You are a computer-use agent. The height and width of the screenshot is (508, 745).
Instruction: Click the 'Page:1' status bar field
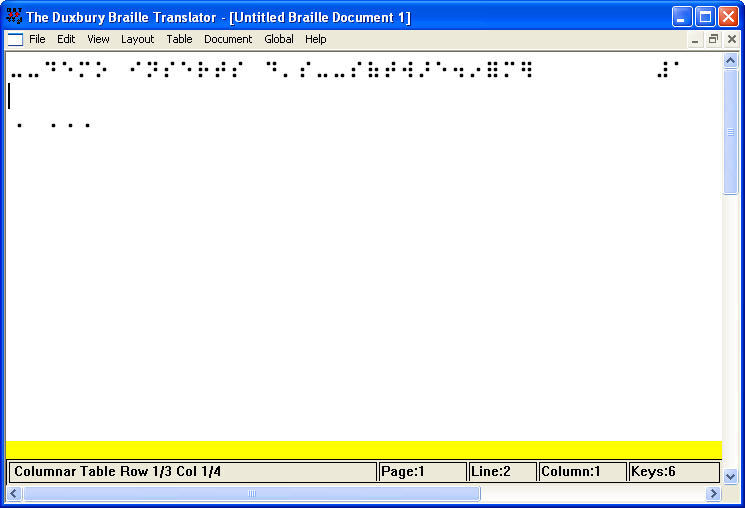(422, 471)
